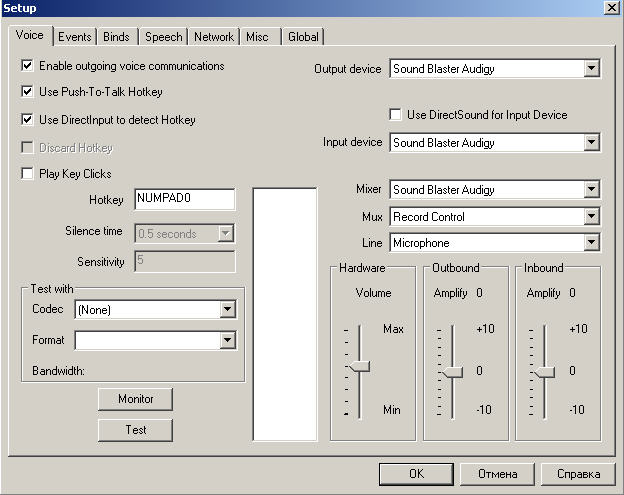Switch to the Events tab

(74, 37)
